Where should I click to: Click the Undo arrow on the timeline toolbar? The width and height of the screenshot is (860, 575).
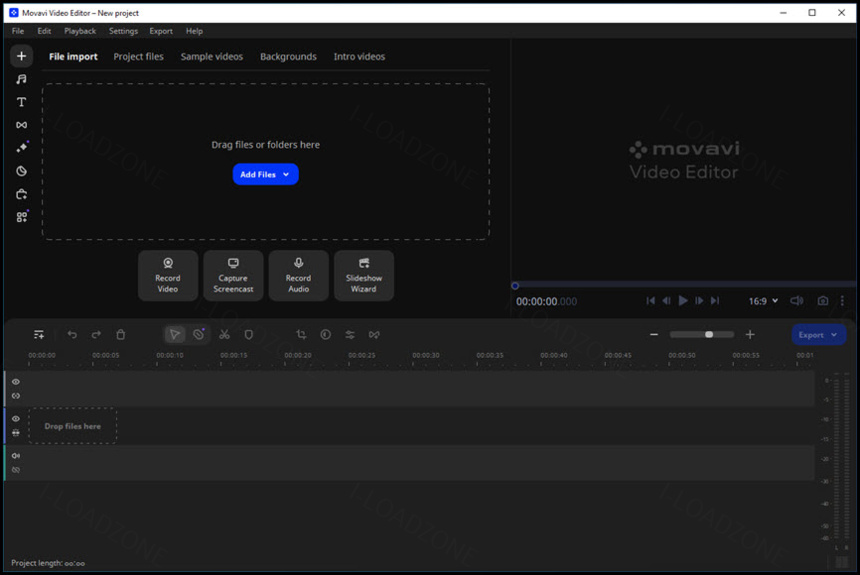(72, 335)
